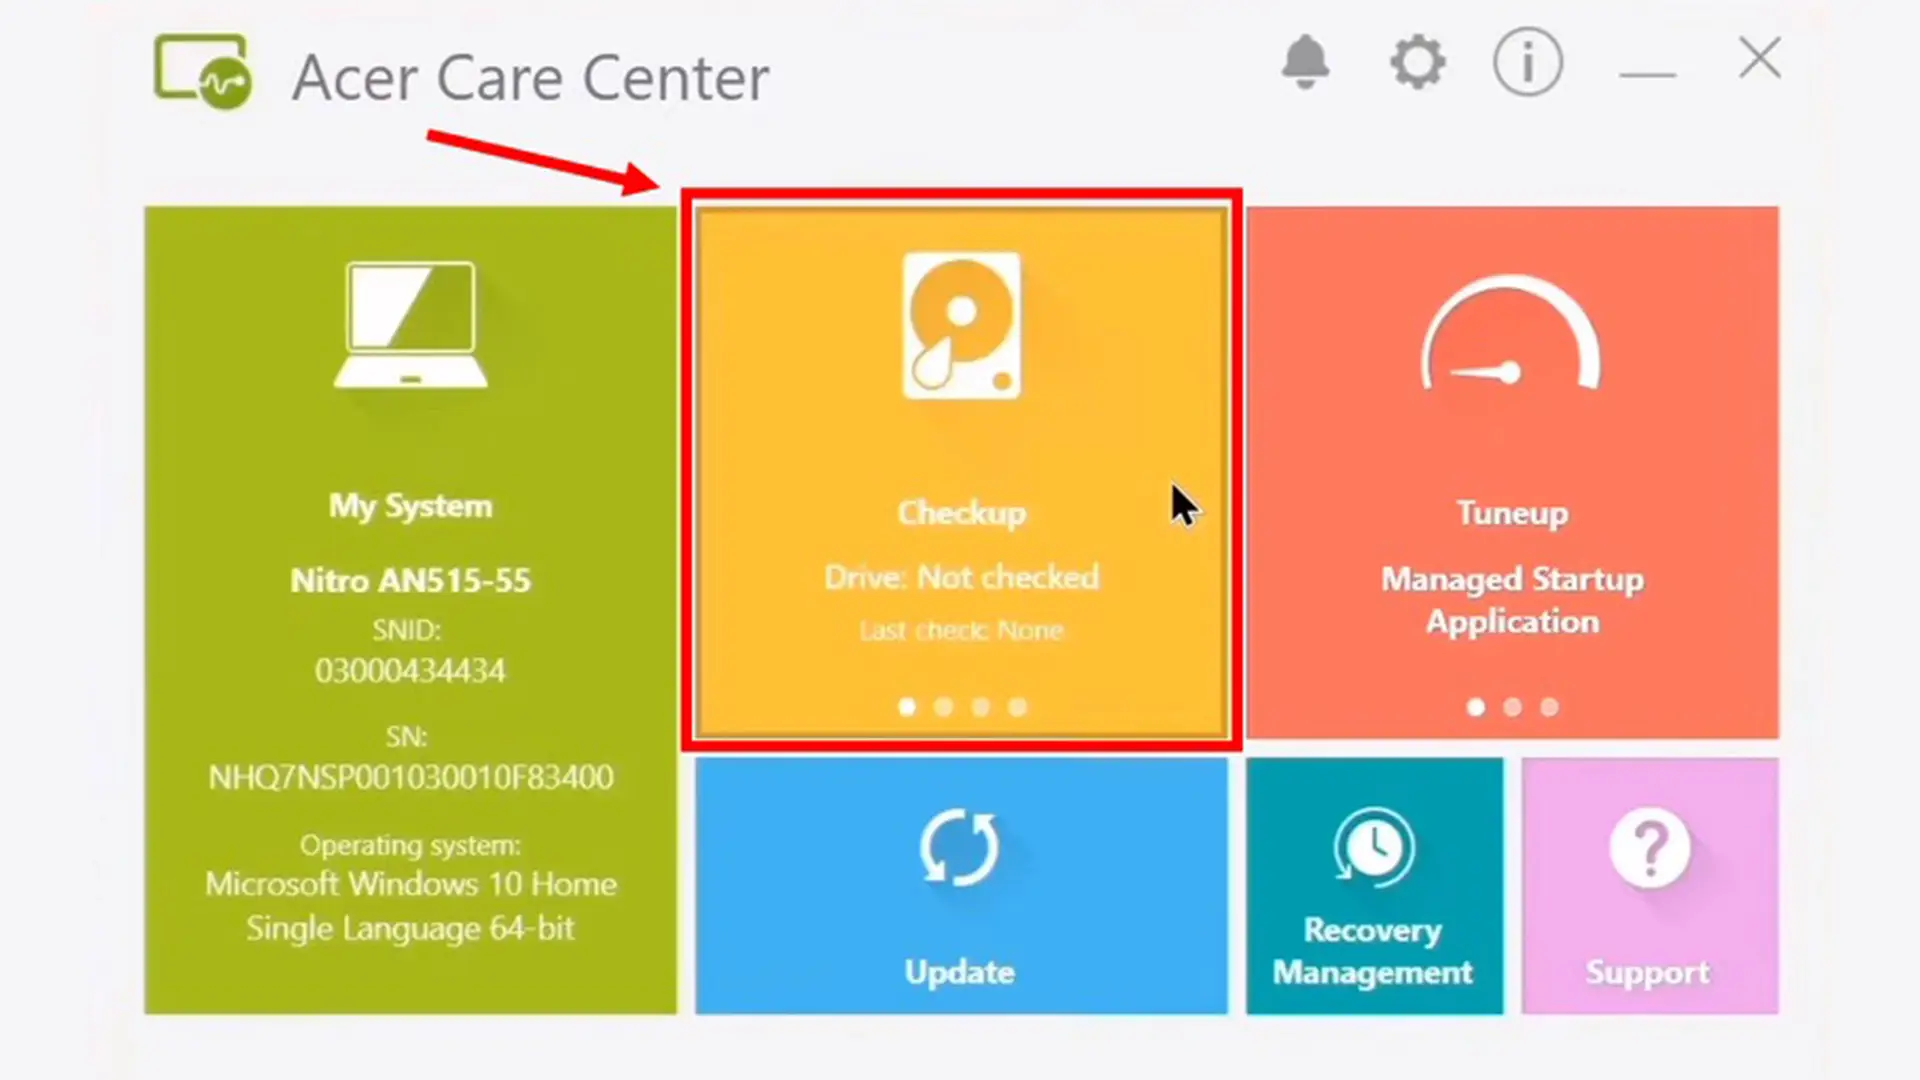Expand second Tuneup carousel indicator
Screen dimensions: 1920x1080
tap(1513, 707)
